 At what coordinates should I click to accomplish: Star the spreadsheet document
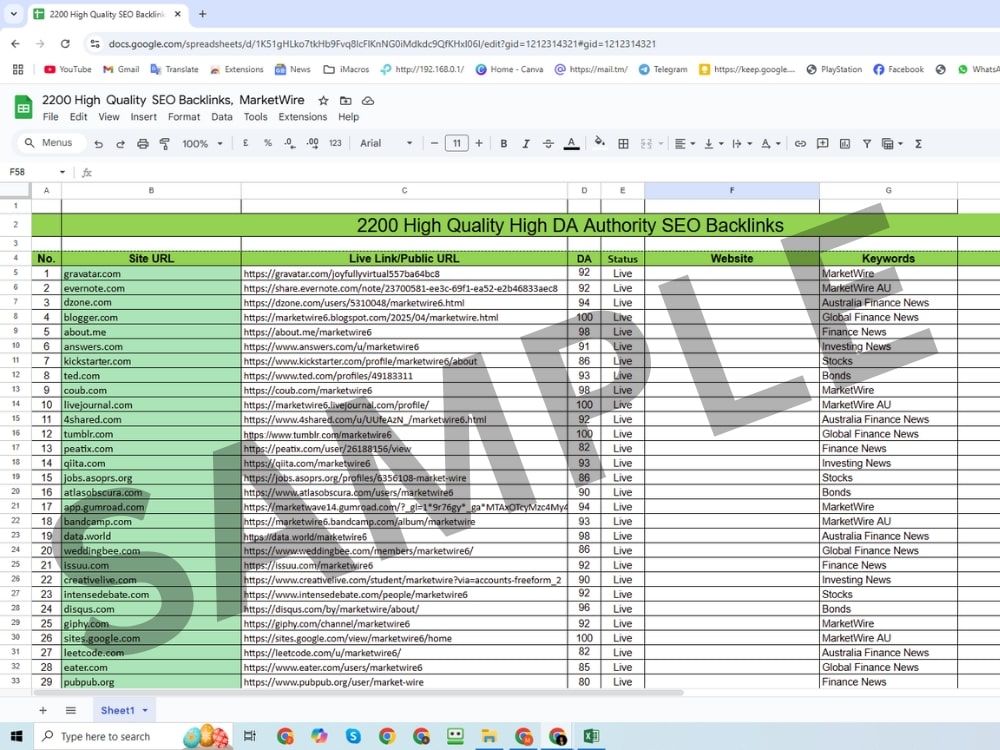[x=323, y=101]
